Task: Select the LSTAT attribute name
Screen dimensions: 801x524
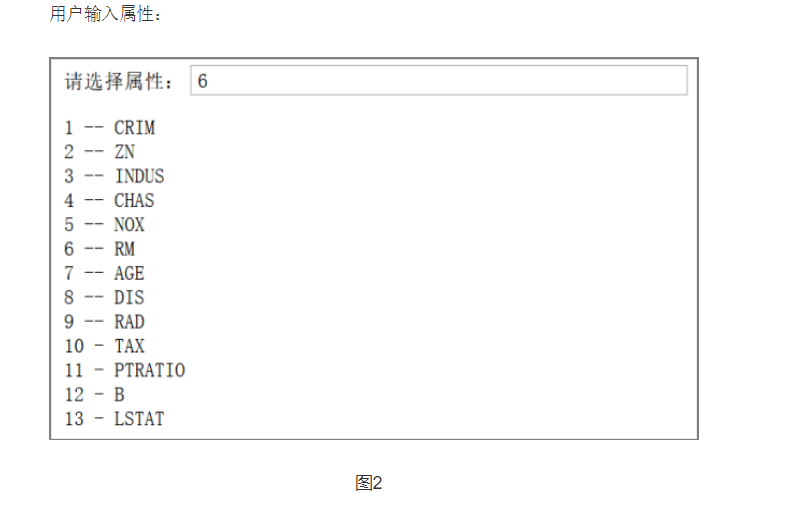Action: (139, 419)
